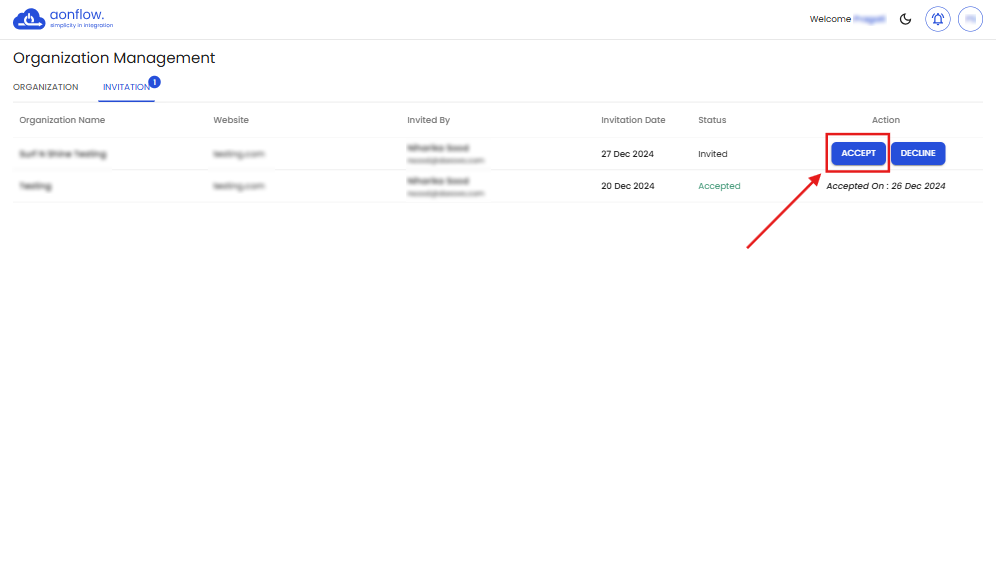Click the Invitation Date column header

pyautogui.click(x=633, y=120)
